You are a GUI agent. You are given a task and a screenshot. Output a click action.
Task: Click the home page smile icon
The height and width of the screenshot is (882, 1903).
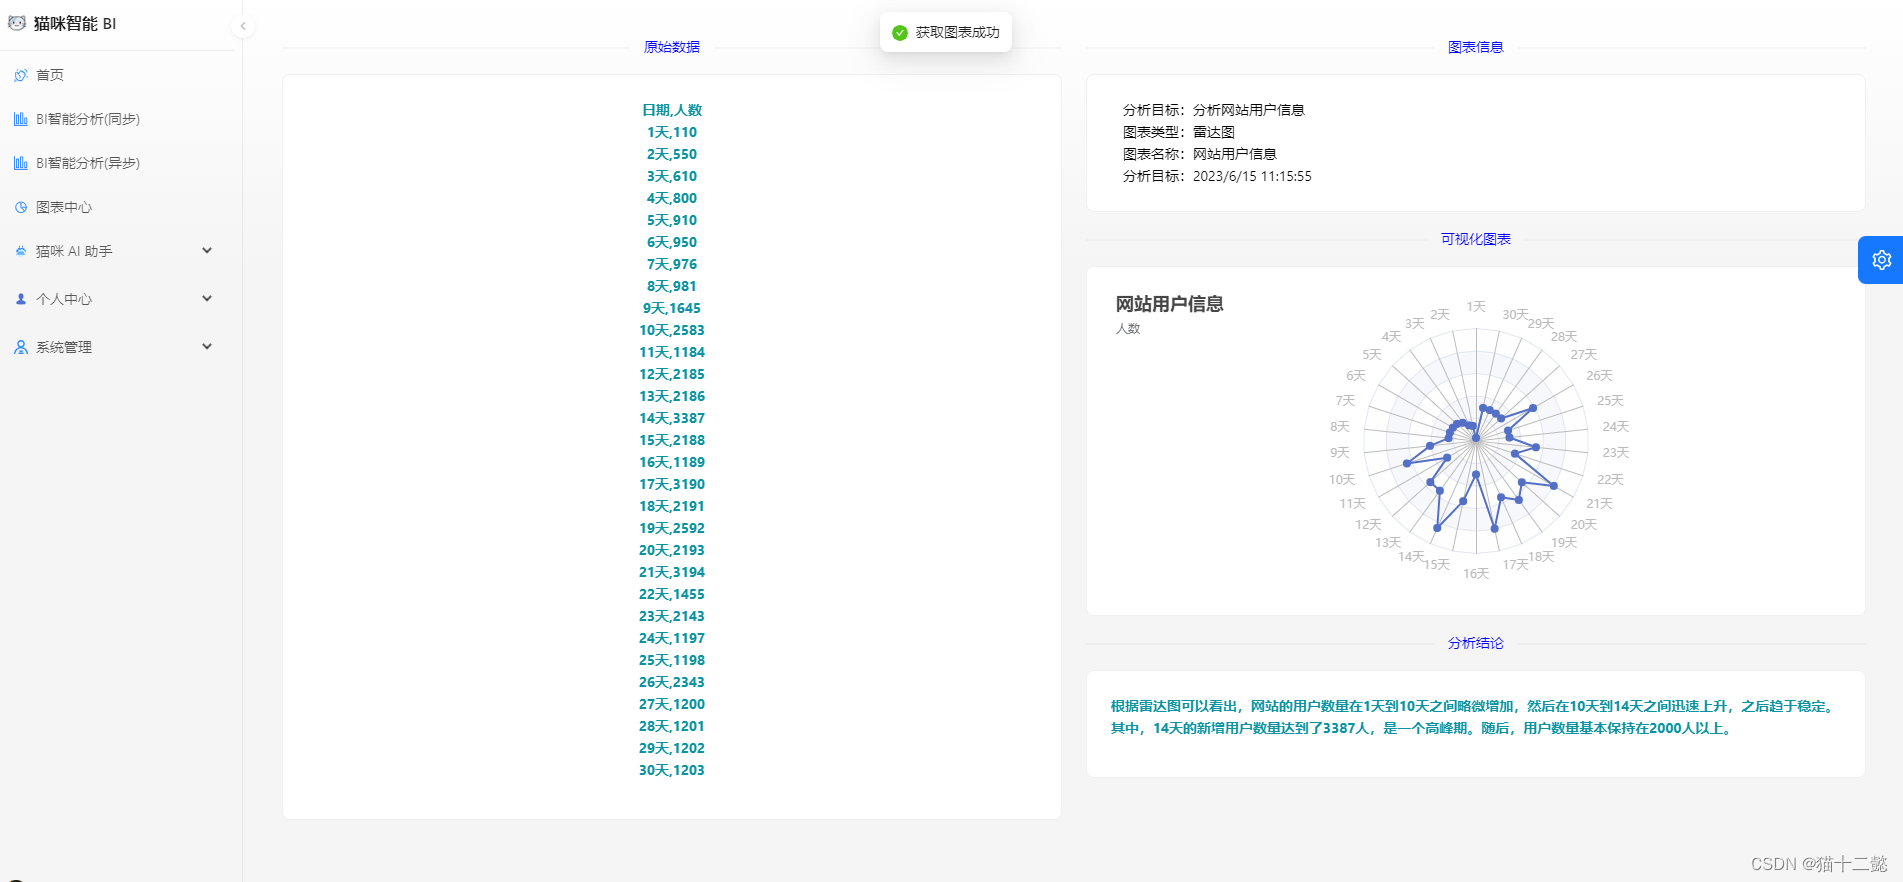tap(21, 75)
